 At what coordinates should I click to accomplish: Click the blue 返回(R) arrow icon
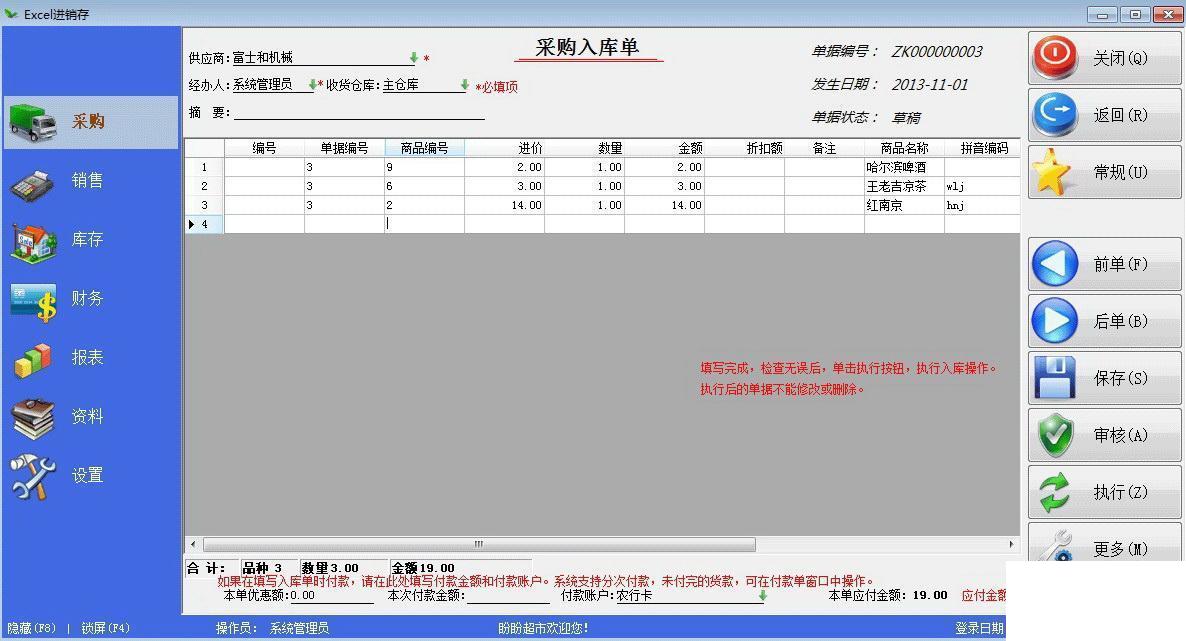click(1056, 114)
